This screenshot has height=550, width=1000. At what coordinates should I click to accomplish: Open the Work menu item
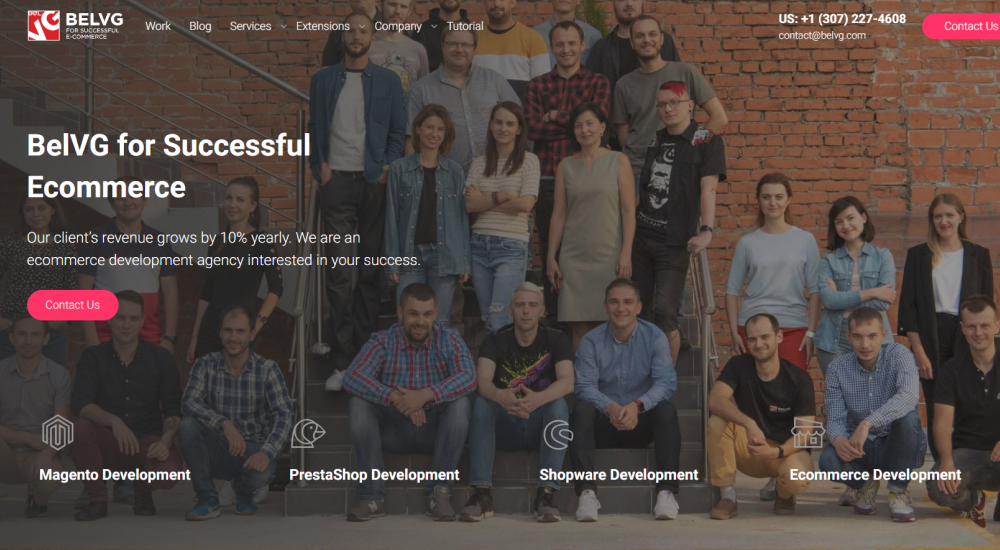(x=158, y=26)
